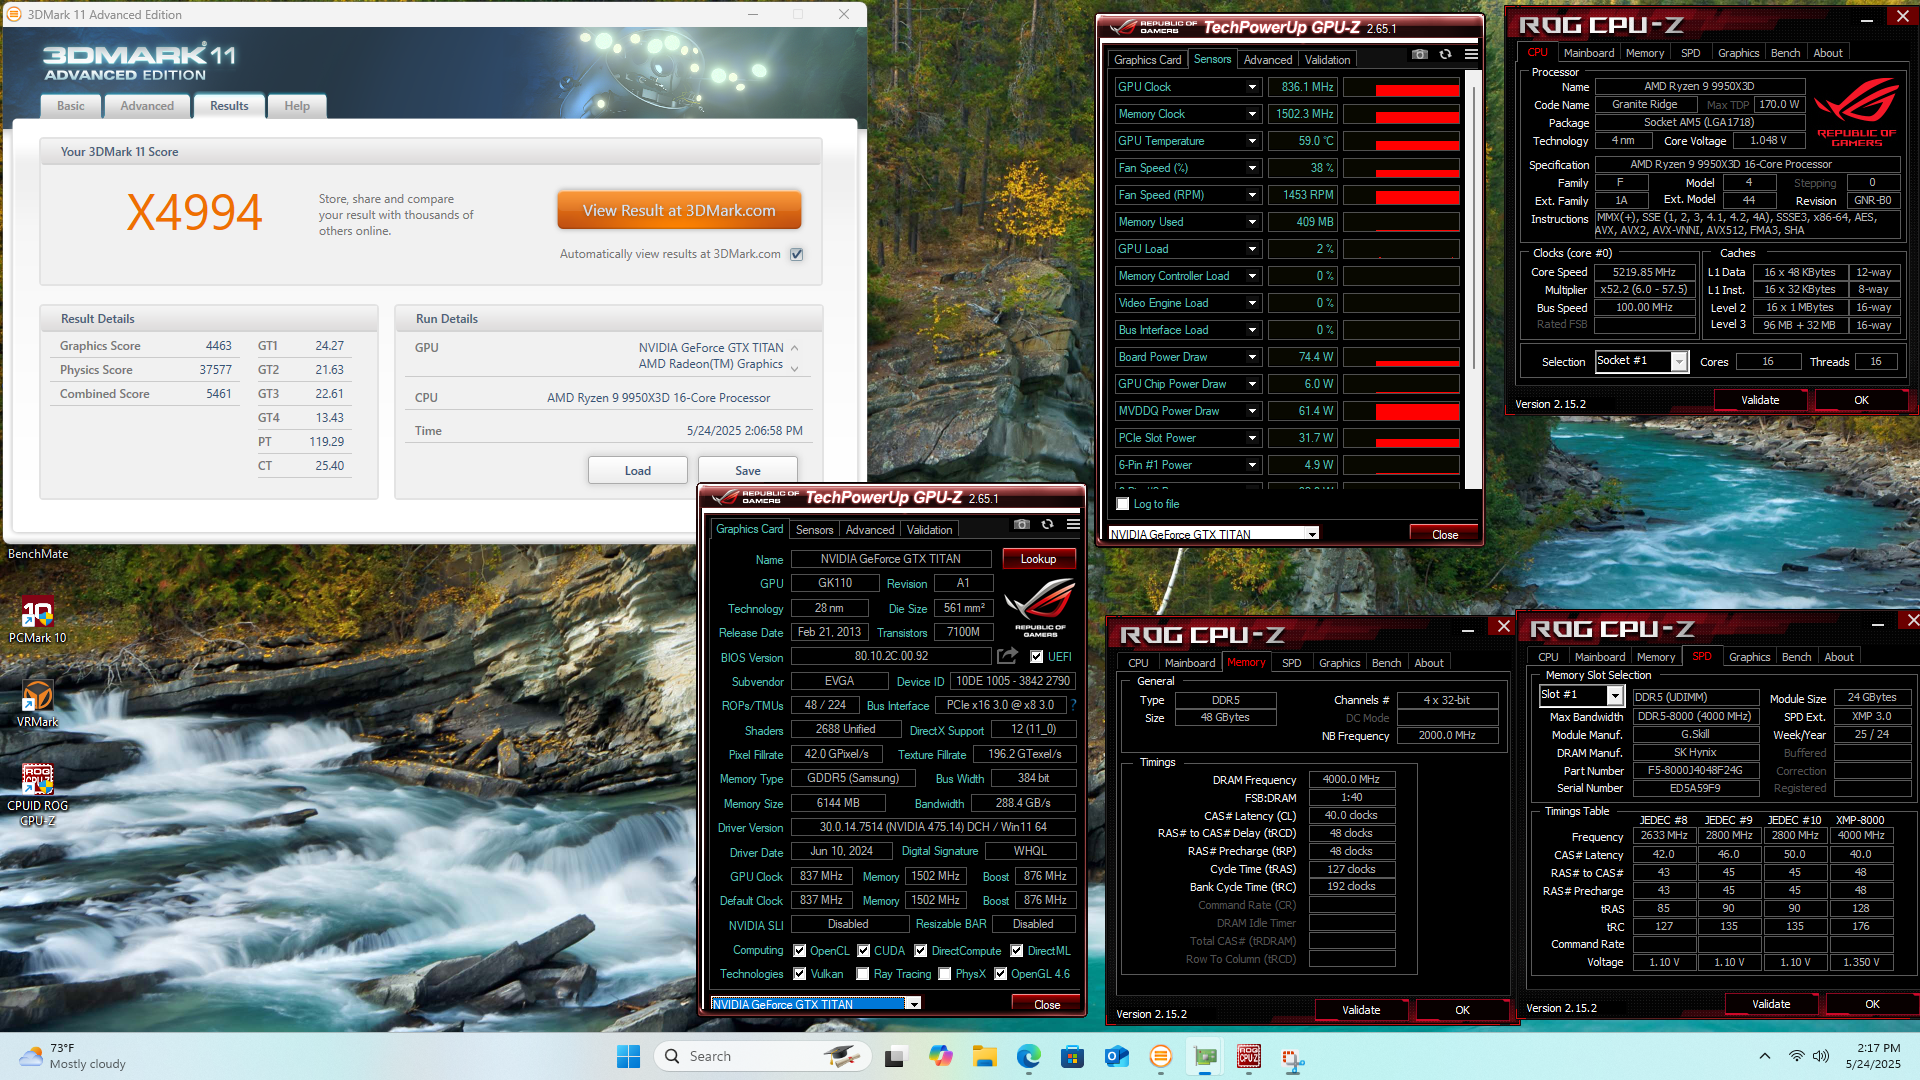The image size is (1920, 1080).
Task: Open Microsoft Edge from the taskbar
Action: 1028,1056
